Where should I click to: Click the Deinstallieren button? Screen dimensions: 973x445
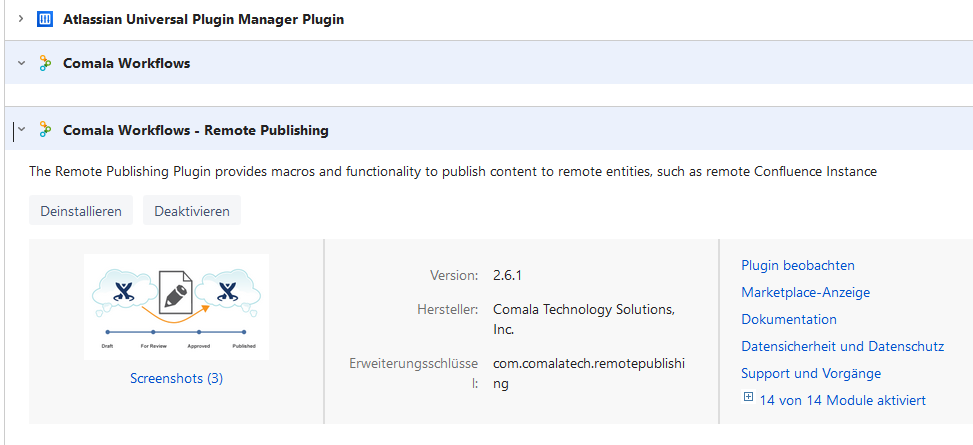click(x=81, y=211)
